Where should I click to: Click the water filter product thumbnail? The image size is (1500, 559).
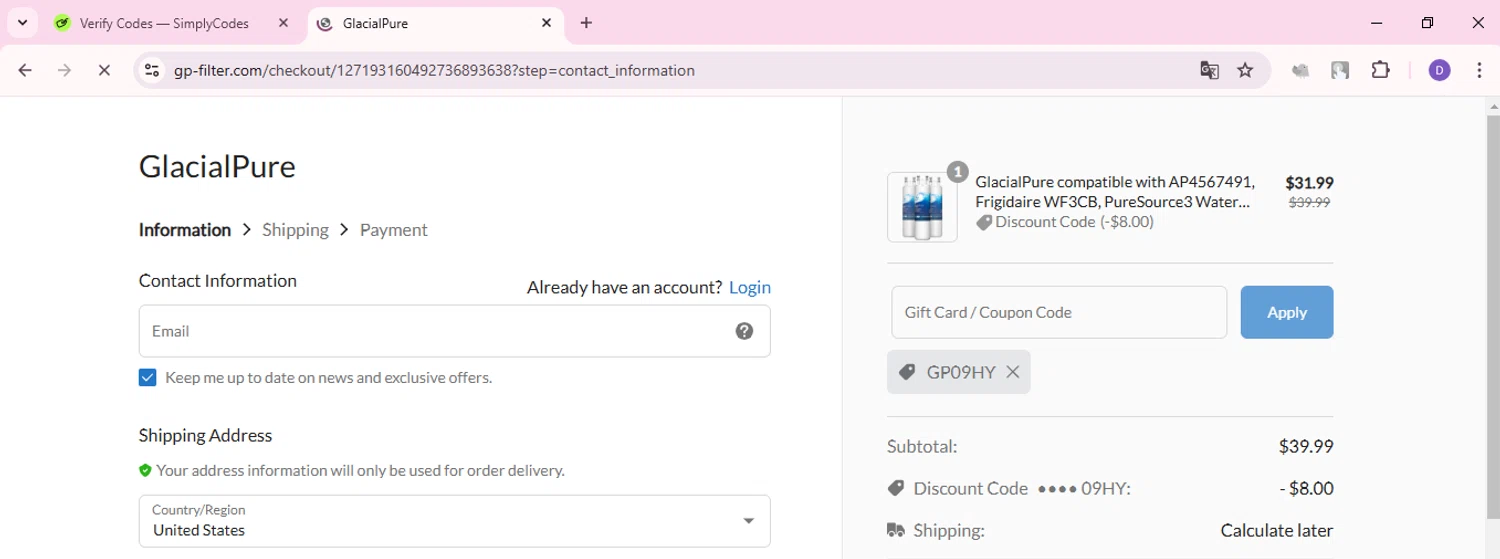tap(922, 207)
